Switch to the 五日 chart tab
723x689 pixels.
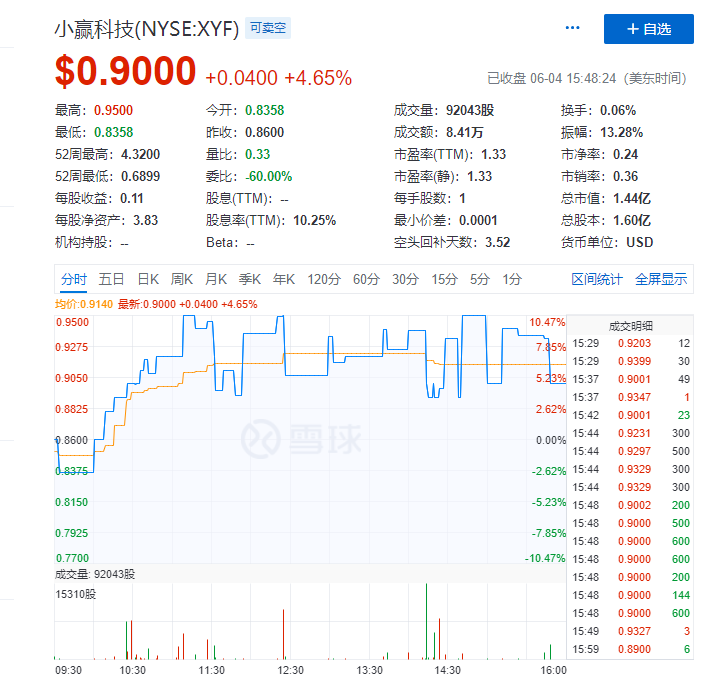click(x=111, y=279)
